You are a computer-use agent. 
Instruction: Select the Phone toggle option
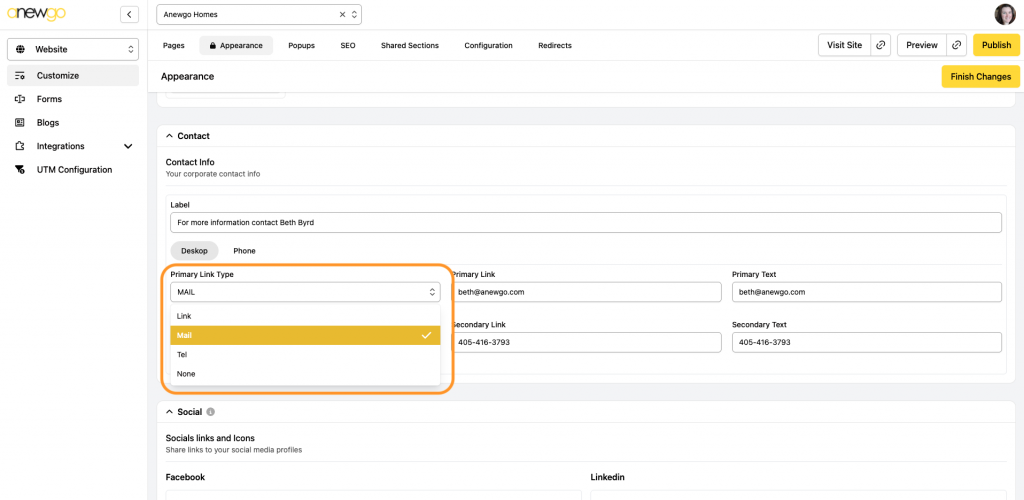244,251
